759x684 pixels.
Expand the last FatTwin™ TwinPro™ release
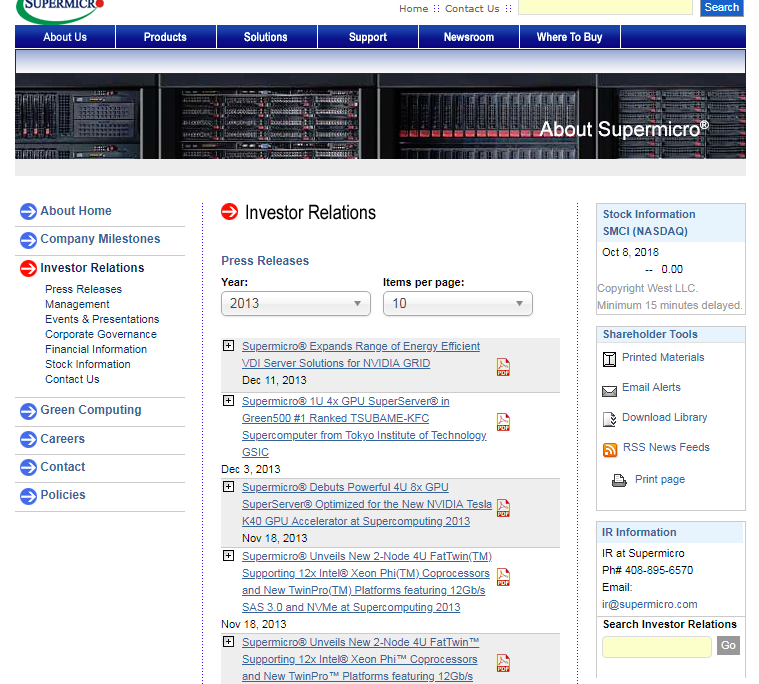228,641
